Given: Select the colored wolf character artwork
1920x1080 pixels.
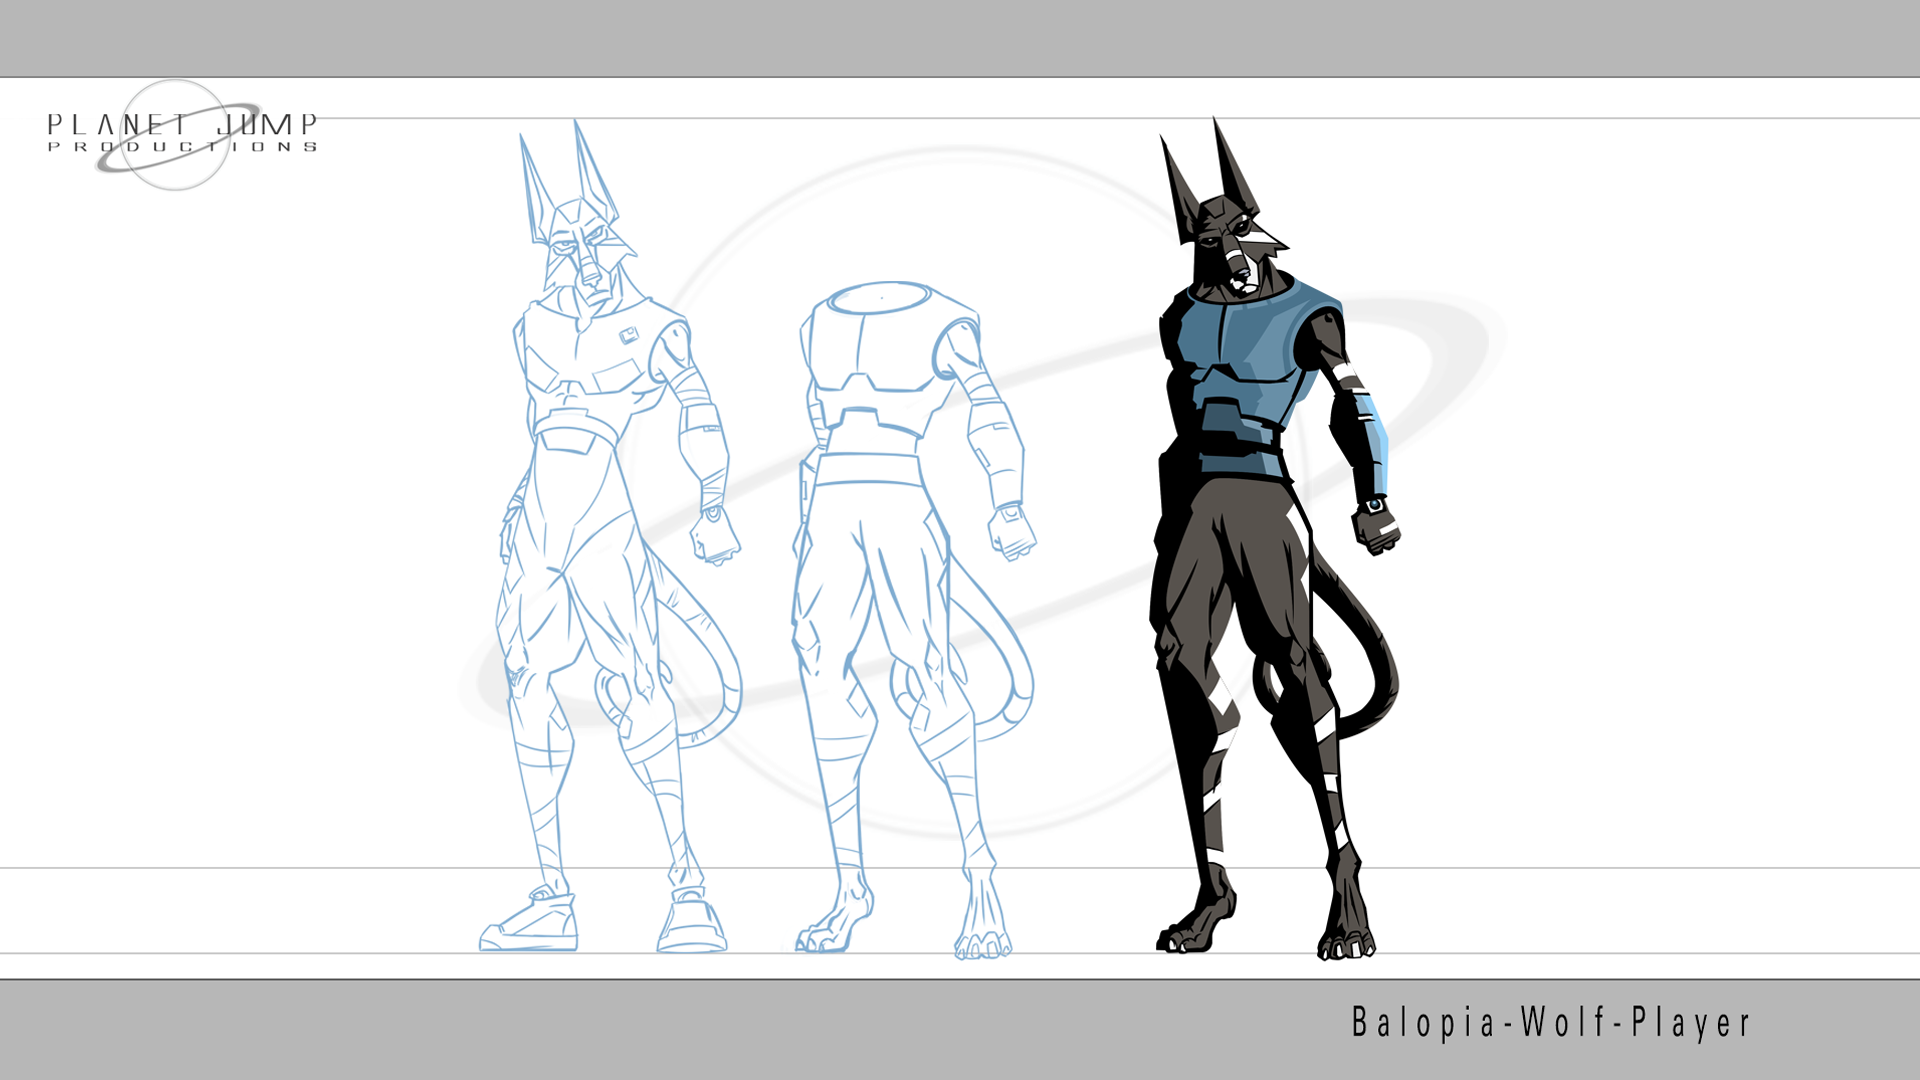Looking at the screenshot, I should coord(1275,540).
